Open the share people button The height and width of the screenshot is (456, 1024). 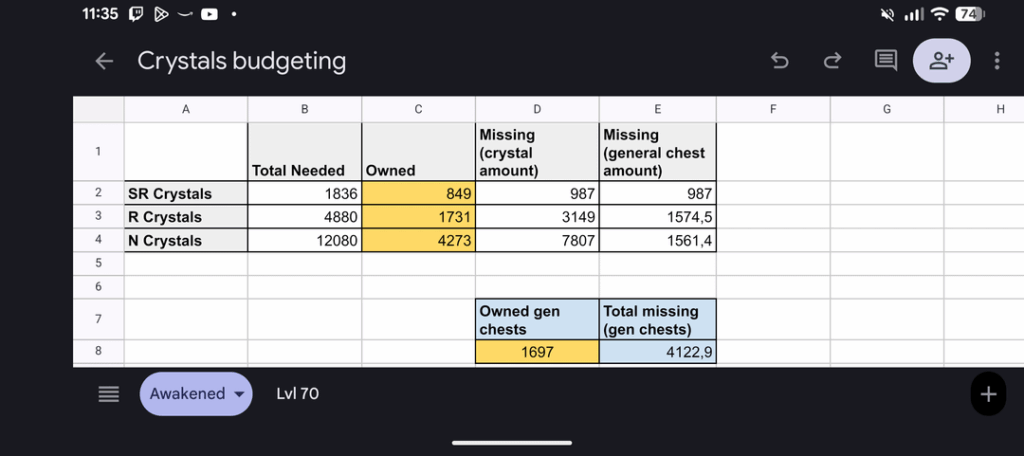pyautogui.click(x=941, y=61)
